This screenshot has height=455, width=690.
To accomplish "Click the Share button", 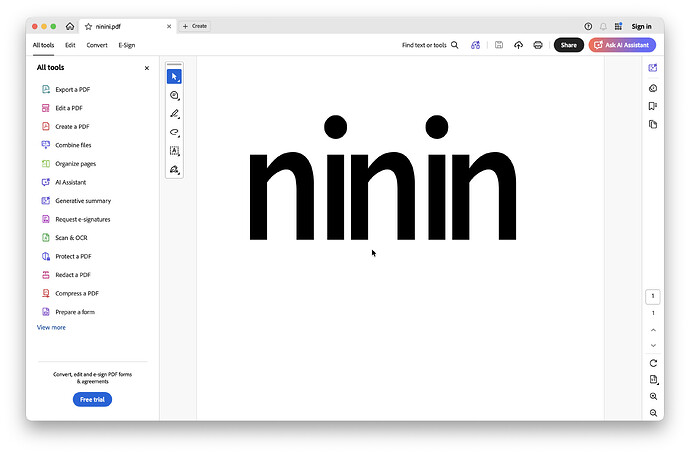I will click(x=569, y=45).
